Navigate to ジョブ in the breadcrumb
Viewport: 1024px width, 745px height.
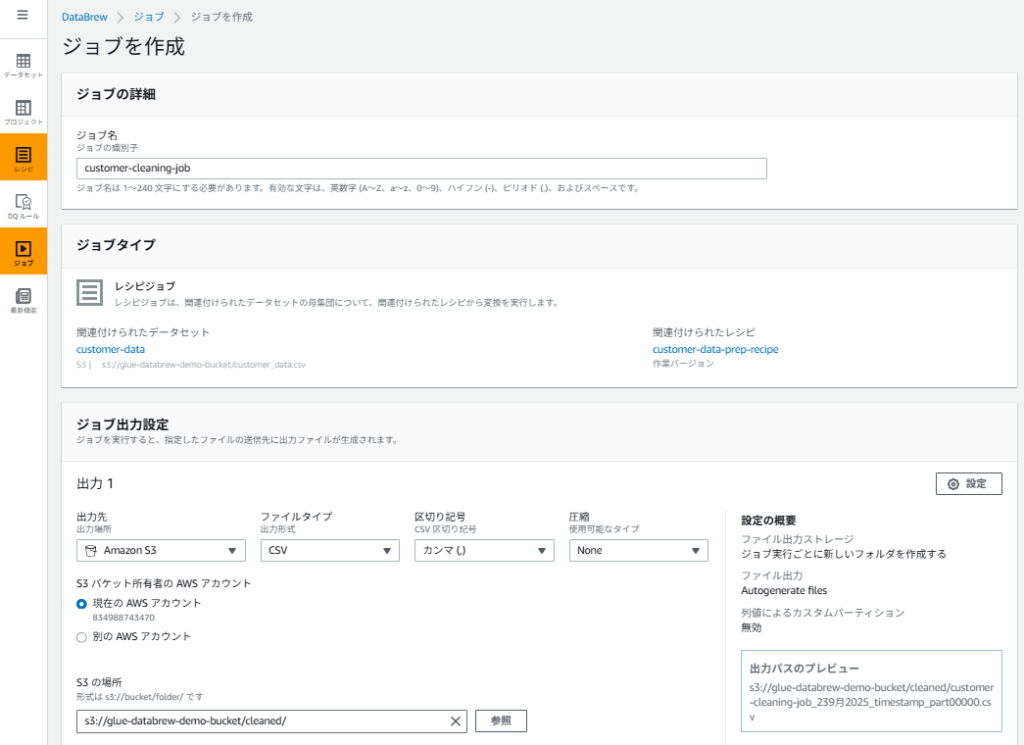149,17
